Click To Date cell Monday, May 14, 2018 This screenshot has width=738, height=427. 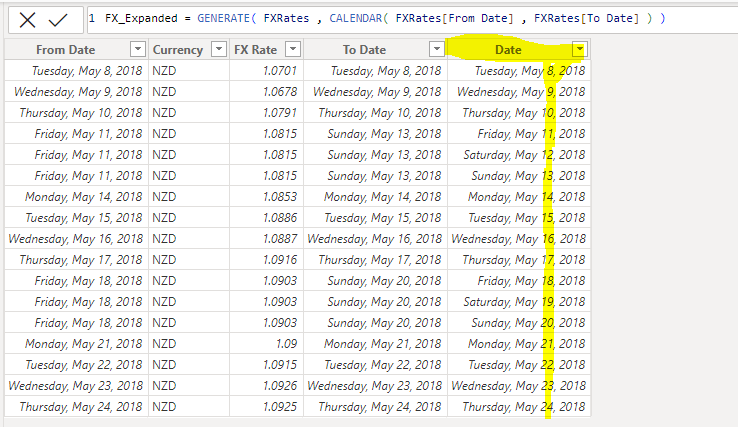click(x=376, y=196)
